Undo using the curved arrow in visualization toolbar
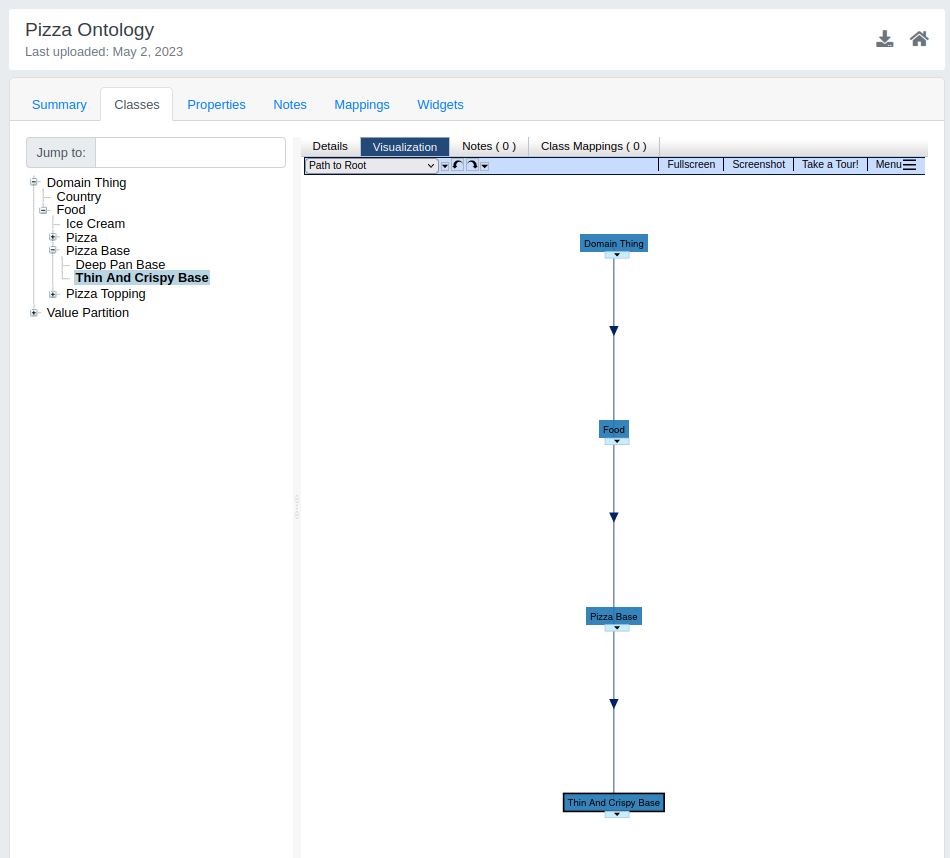Viewport: 950px width, 858px height. tap(457, 165)
